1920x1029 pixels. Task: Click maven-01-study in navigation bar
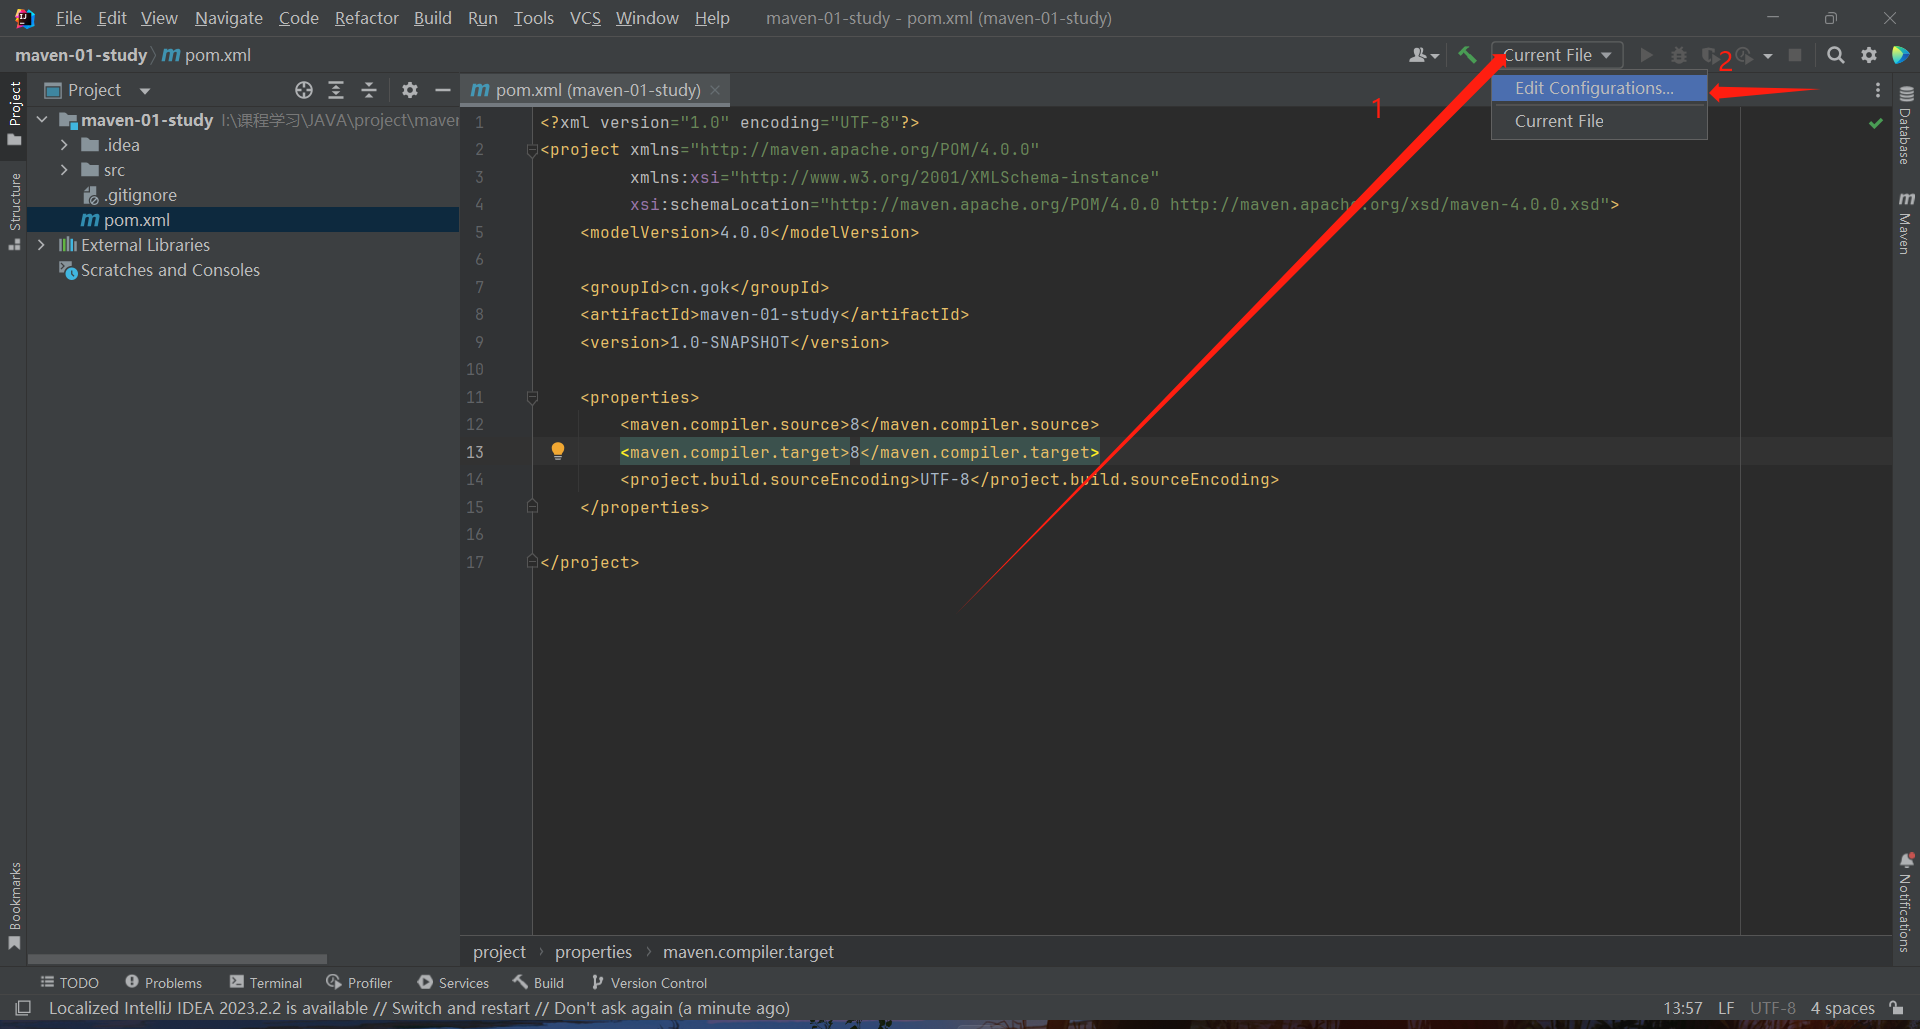click(81, 55)
